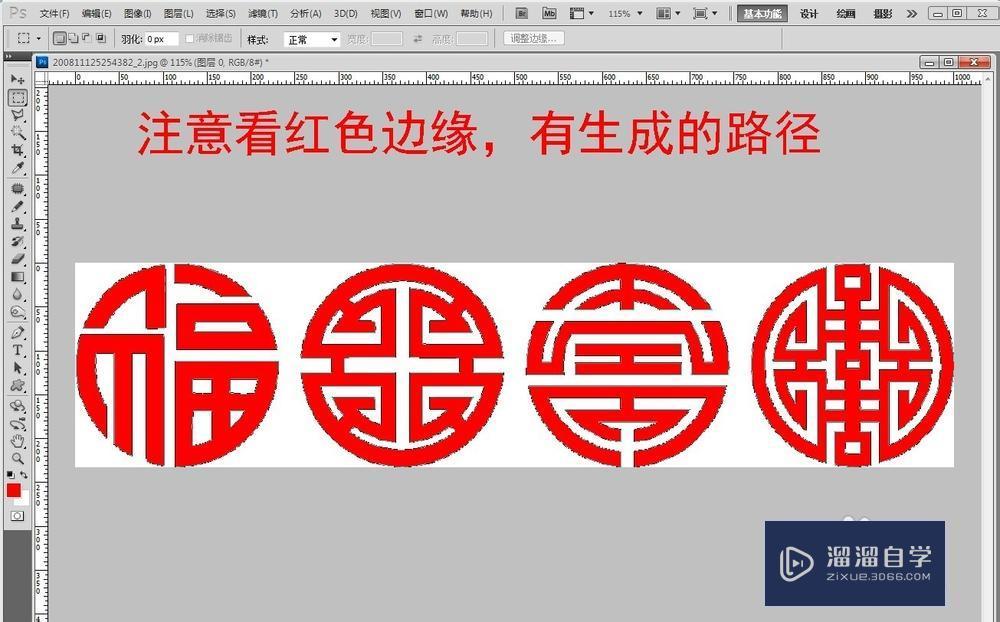Expand more workspaces with double chevron
Viewport: 1000px width, 622px height.
point(911,13)
